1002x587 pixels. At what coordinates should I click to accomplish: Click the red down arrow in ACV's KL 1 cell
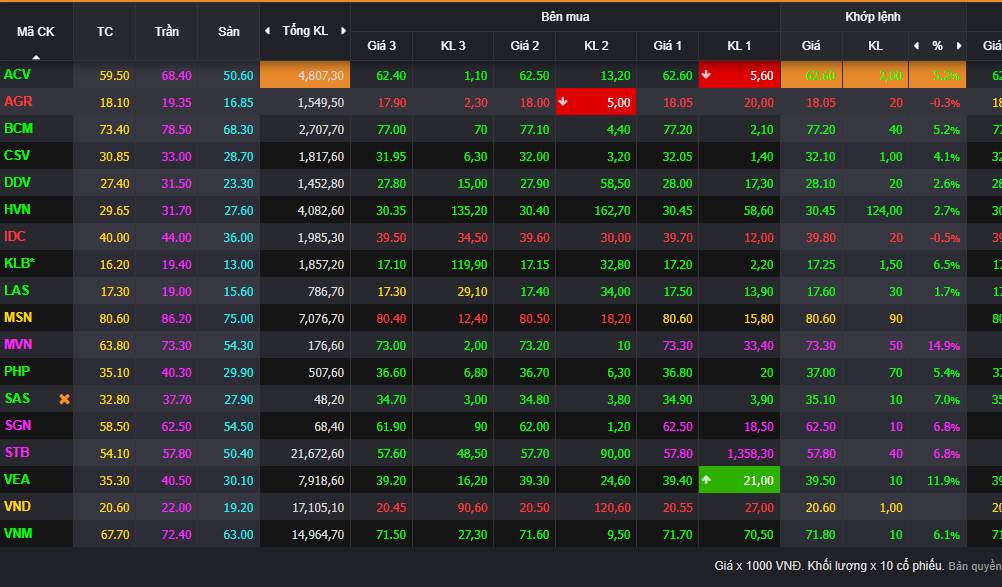point(707,75)
